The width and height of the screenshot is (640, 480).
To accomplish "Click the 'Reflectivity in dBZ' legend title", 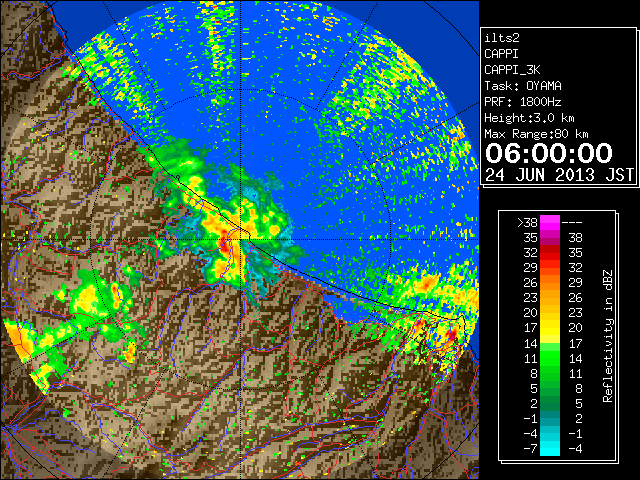I will tap(608, 336).
